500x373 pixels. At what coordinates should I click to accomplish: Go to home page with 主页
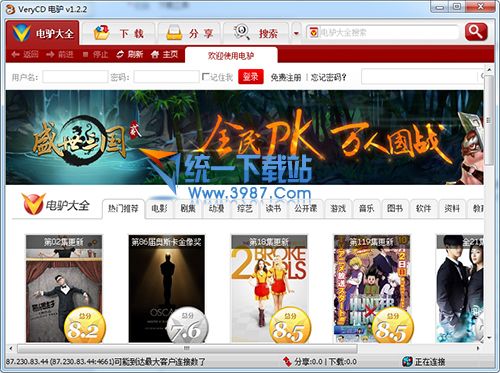click(x=164, y=54)
